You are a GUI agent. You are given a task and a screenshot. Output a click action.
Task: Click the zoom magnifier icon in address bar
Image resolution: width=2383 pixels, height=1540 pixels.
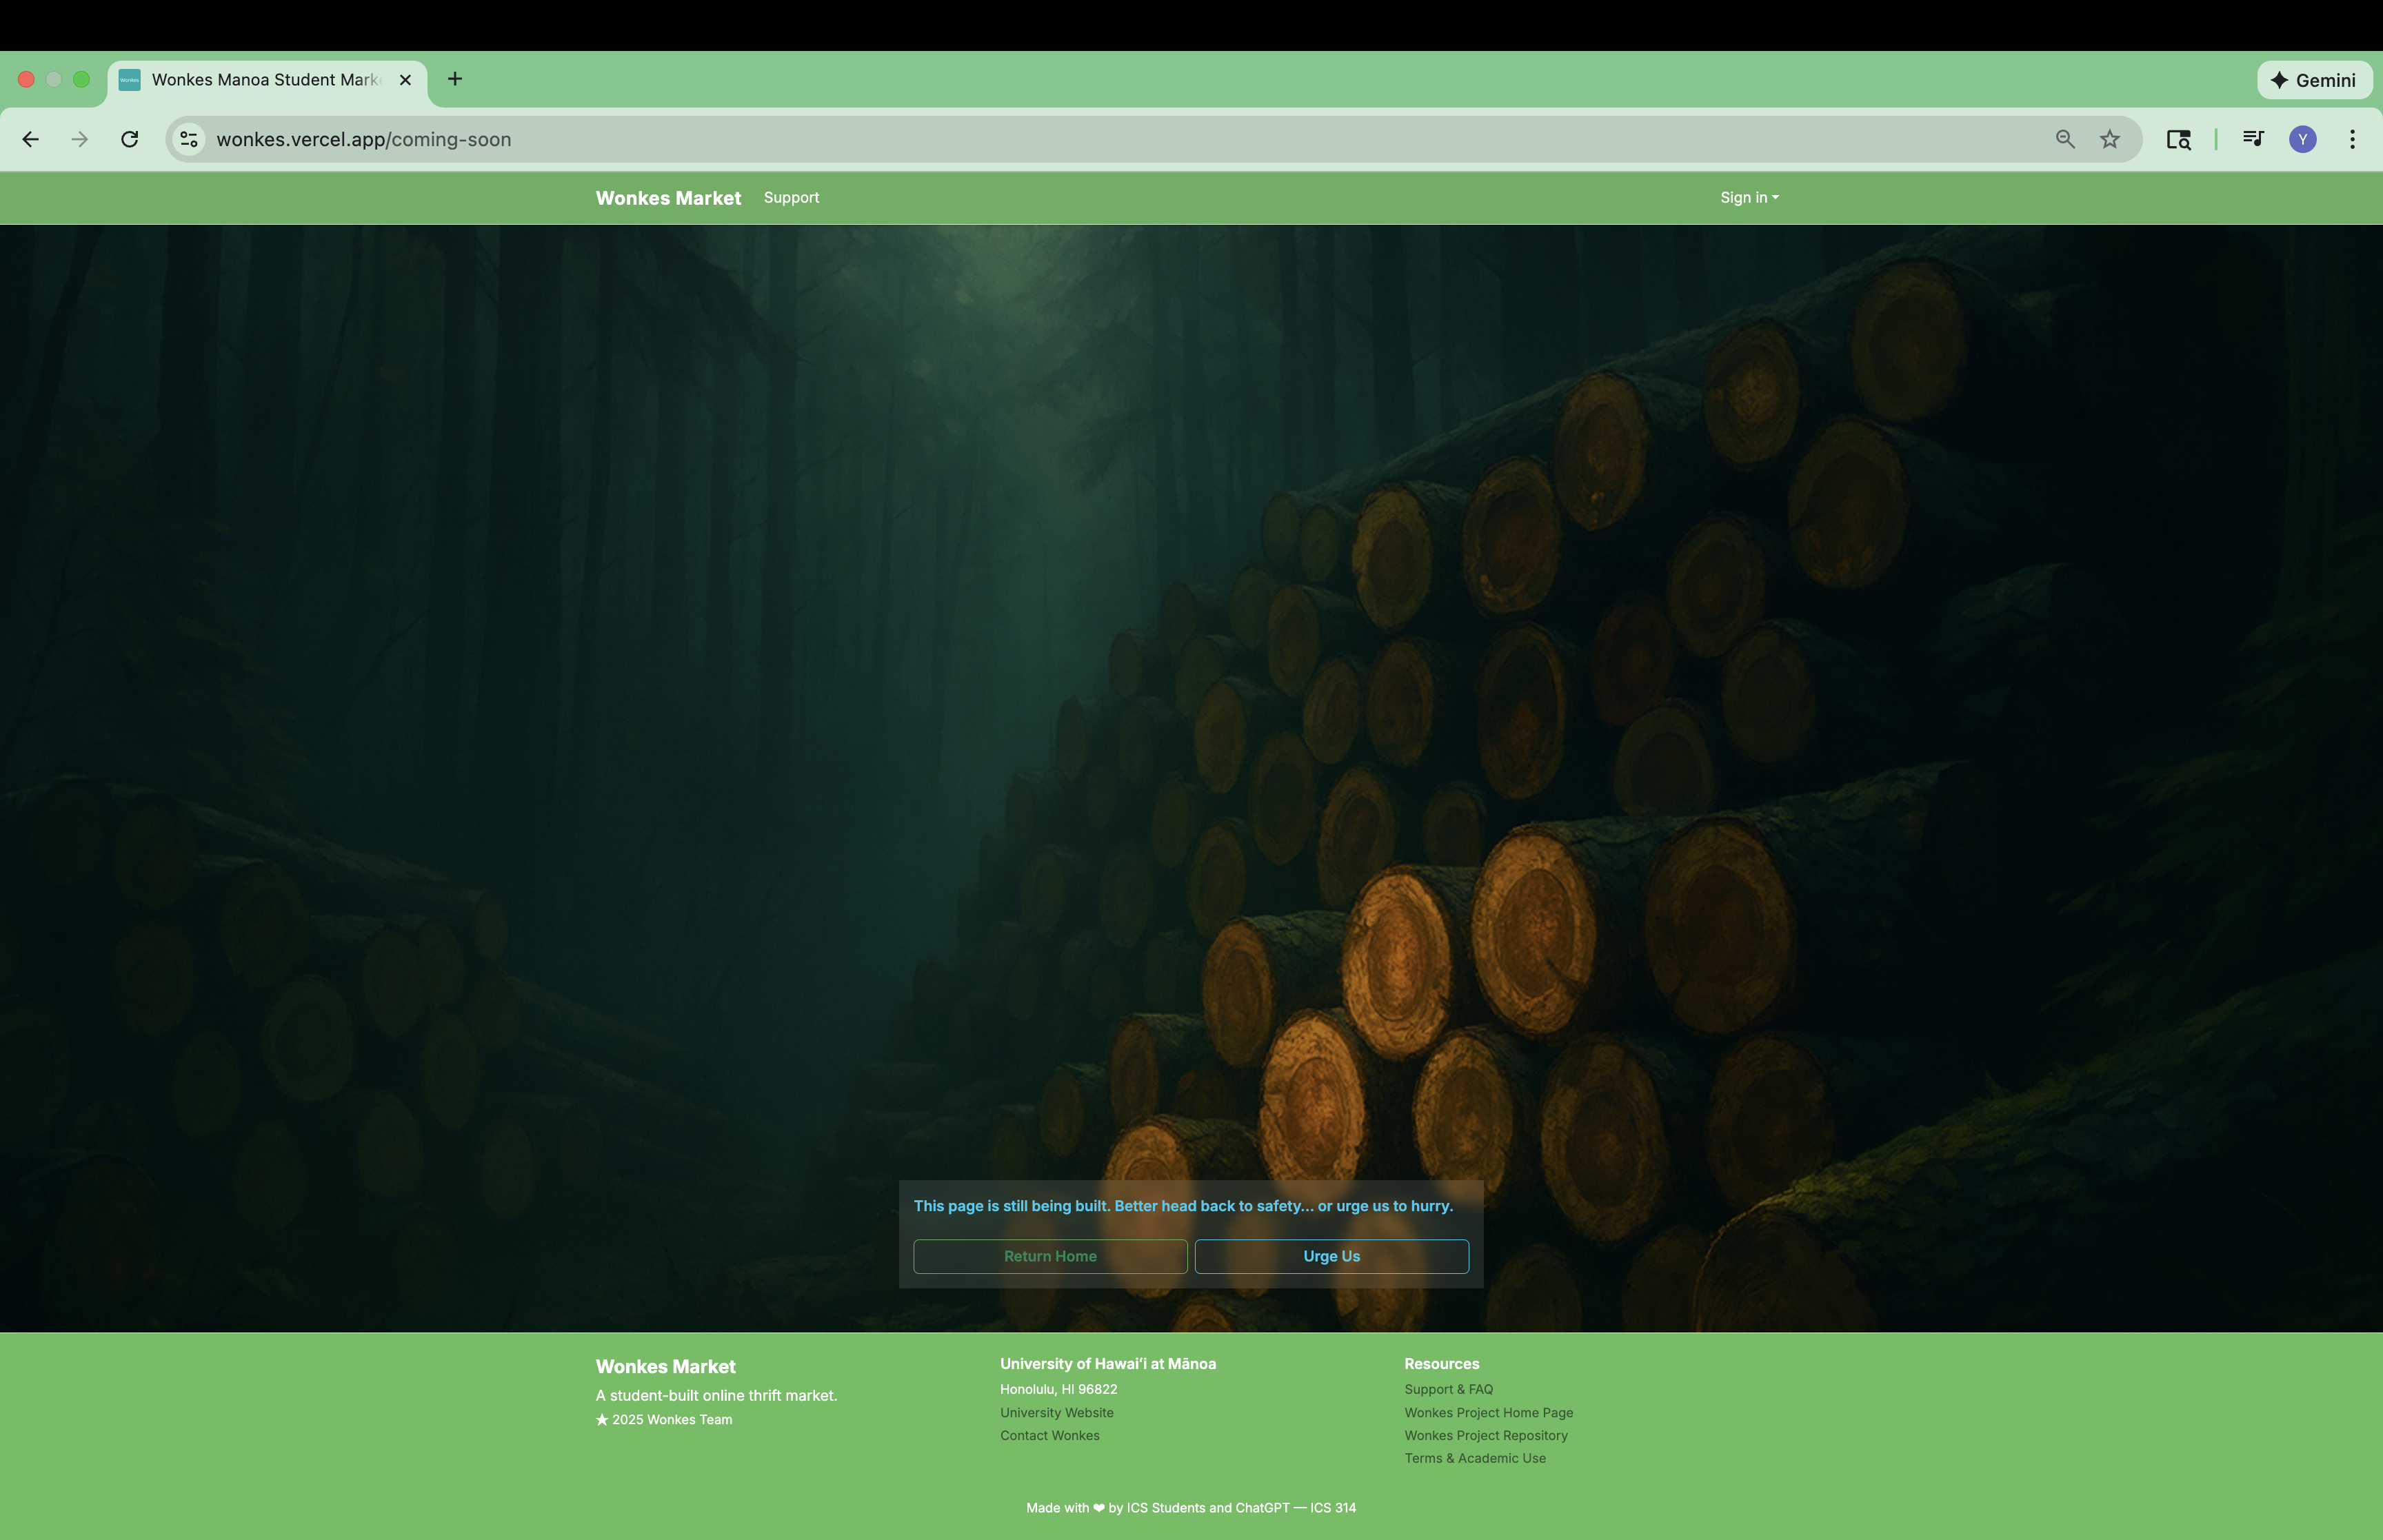(x=2065, y=139)
